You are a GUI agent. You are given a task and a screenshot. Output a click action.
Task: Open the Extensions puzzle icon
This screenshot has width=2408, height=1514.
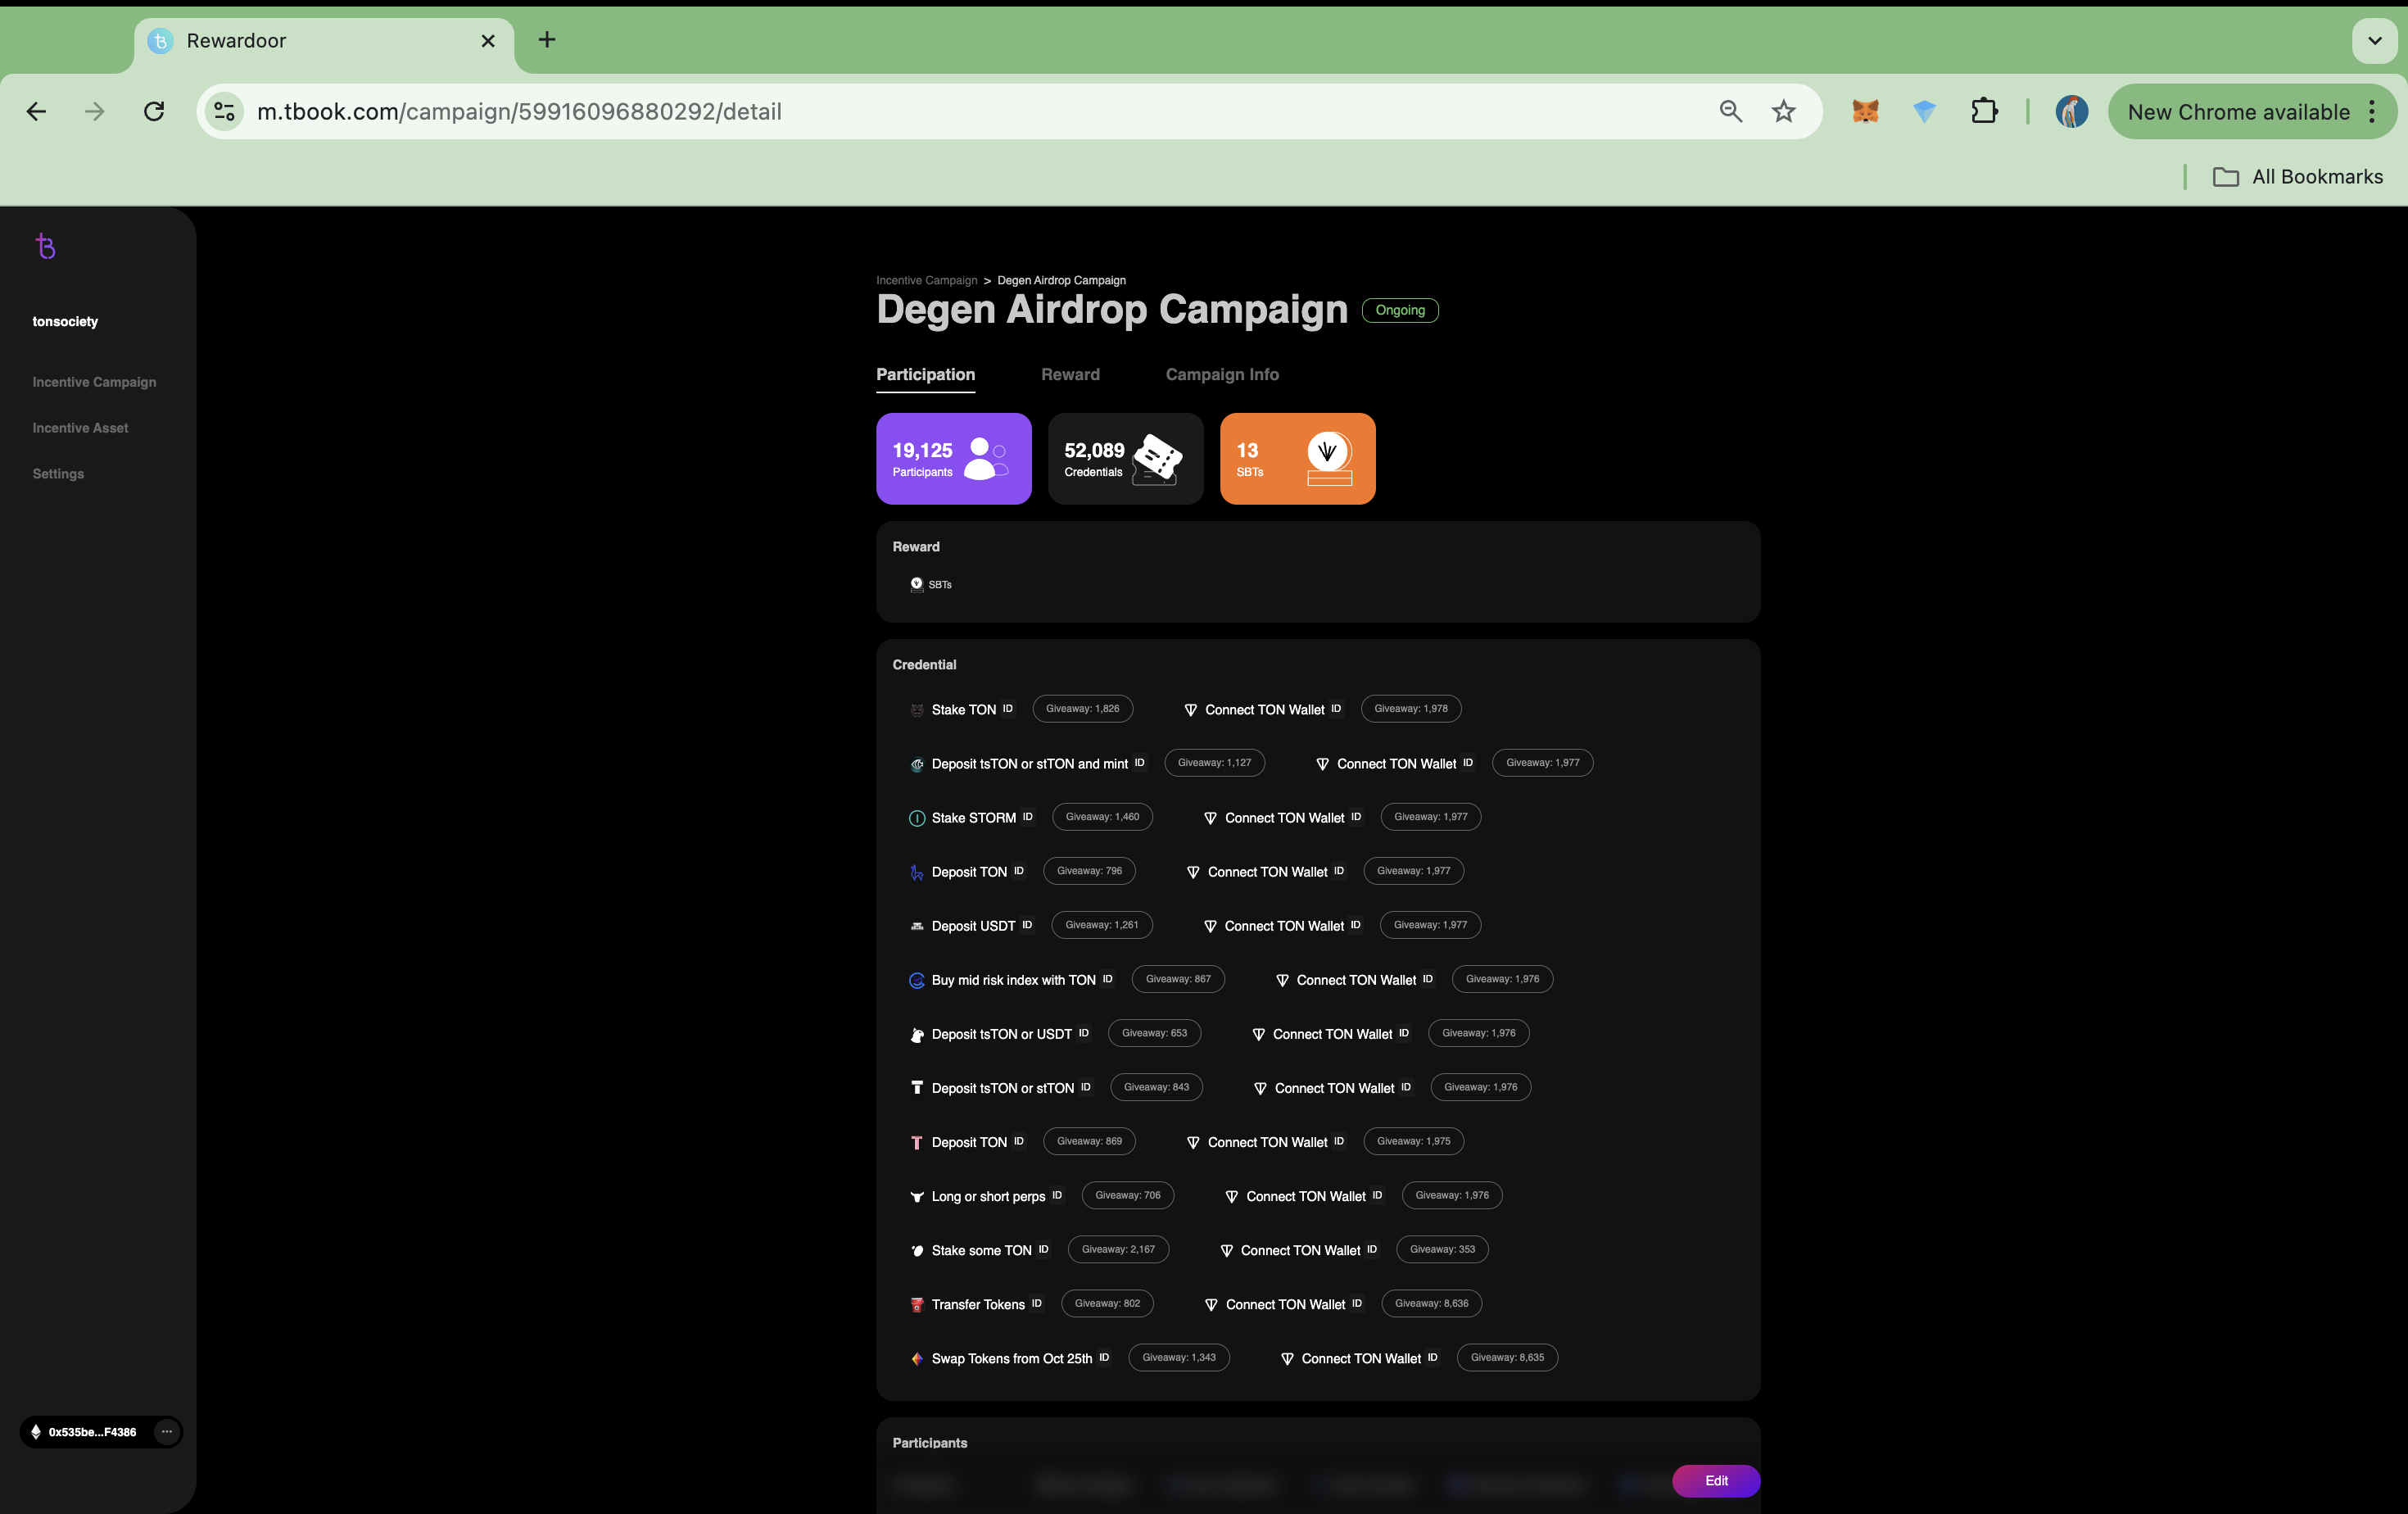[x=1984, y=111]
